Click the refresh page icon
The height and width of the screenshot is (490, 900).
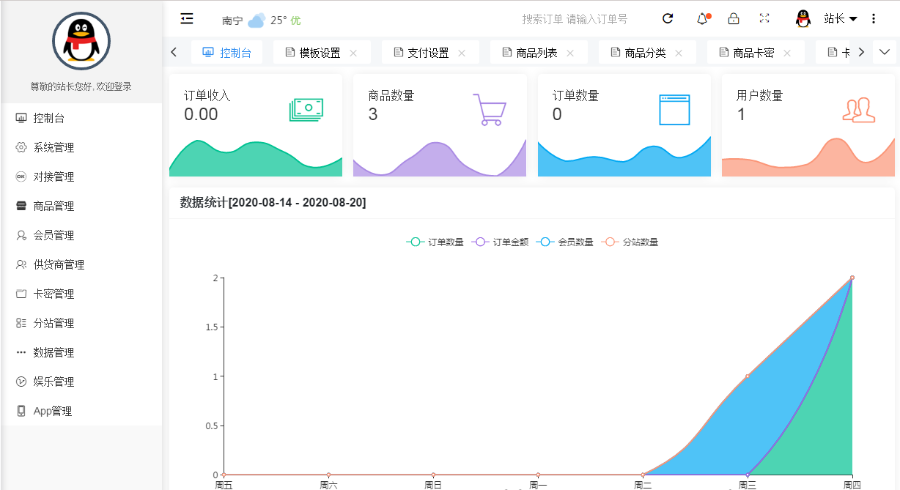pyautogui.click(x=668, y=19)
